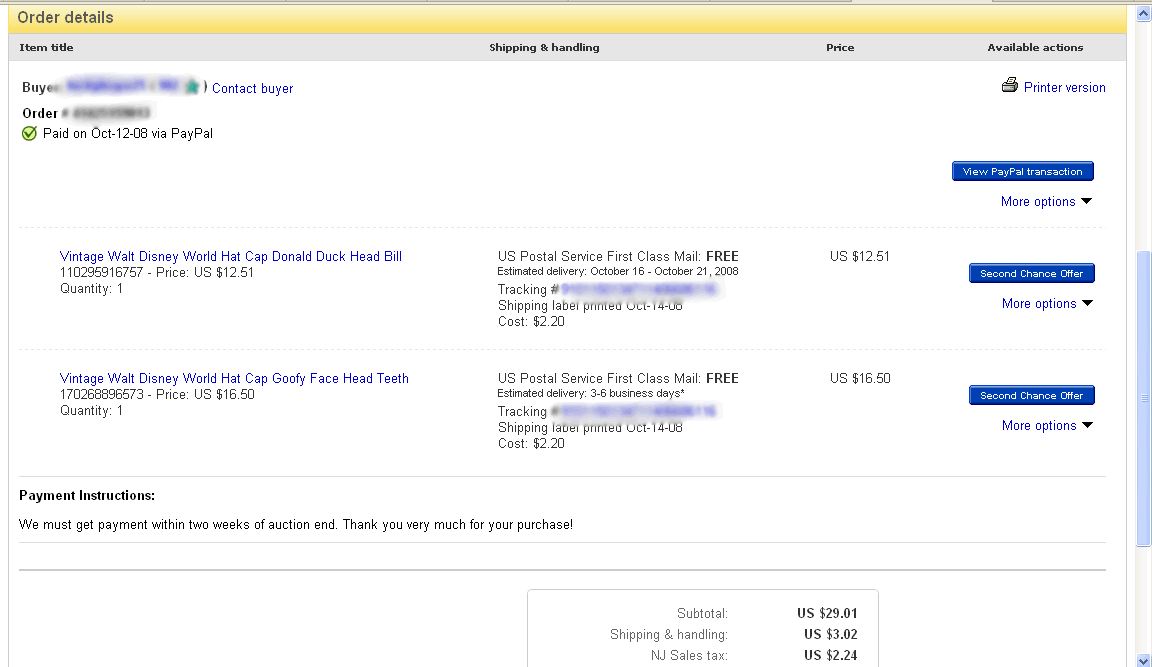Open the tracking number link for Goofy hat
1152x667 pixels.
click(x=638, y=411)
